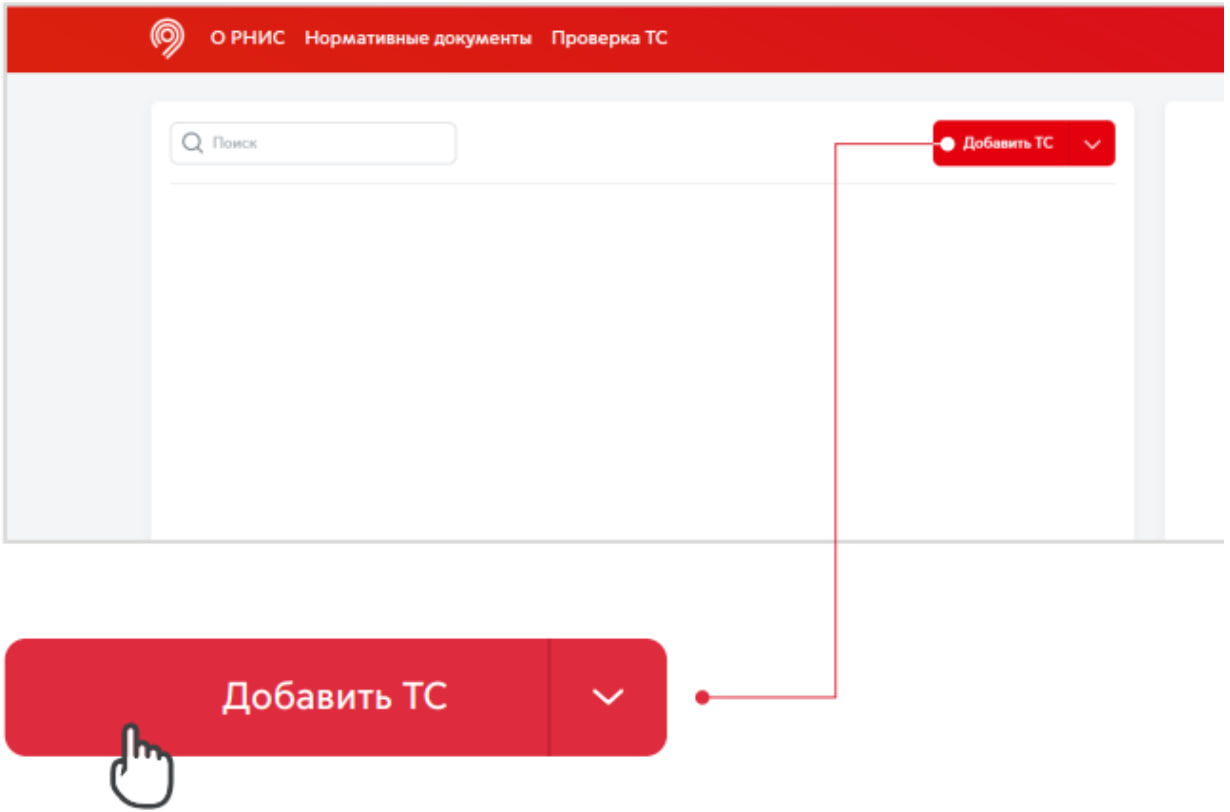The image size is (1230, 812).
Task: Go to Проверка ТС page
Action: click(609, 39)
